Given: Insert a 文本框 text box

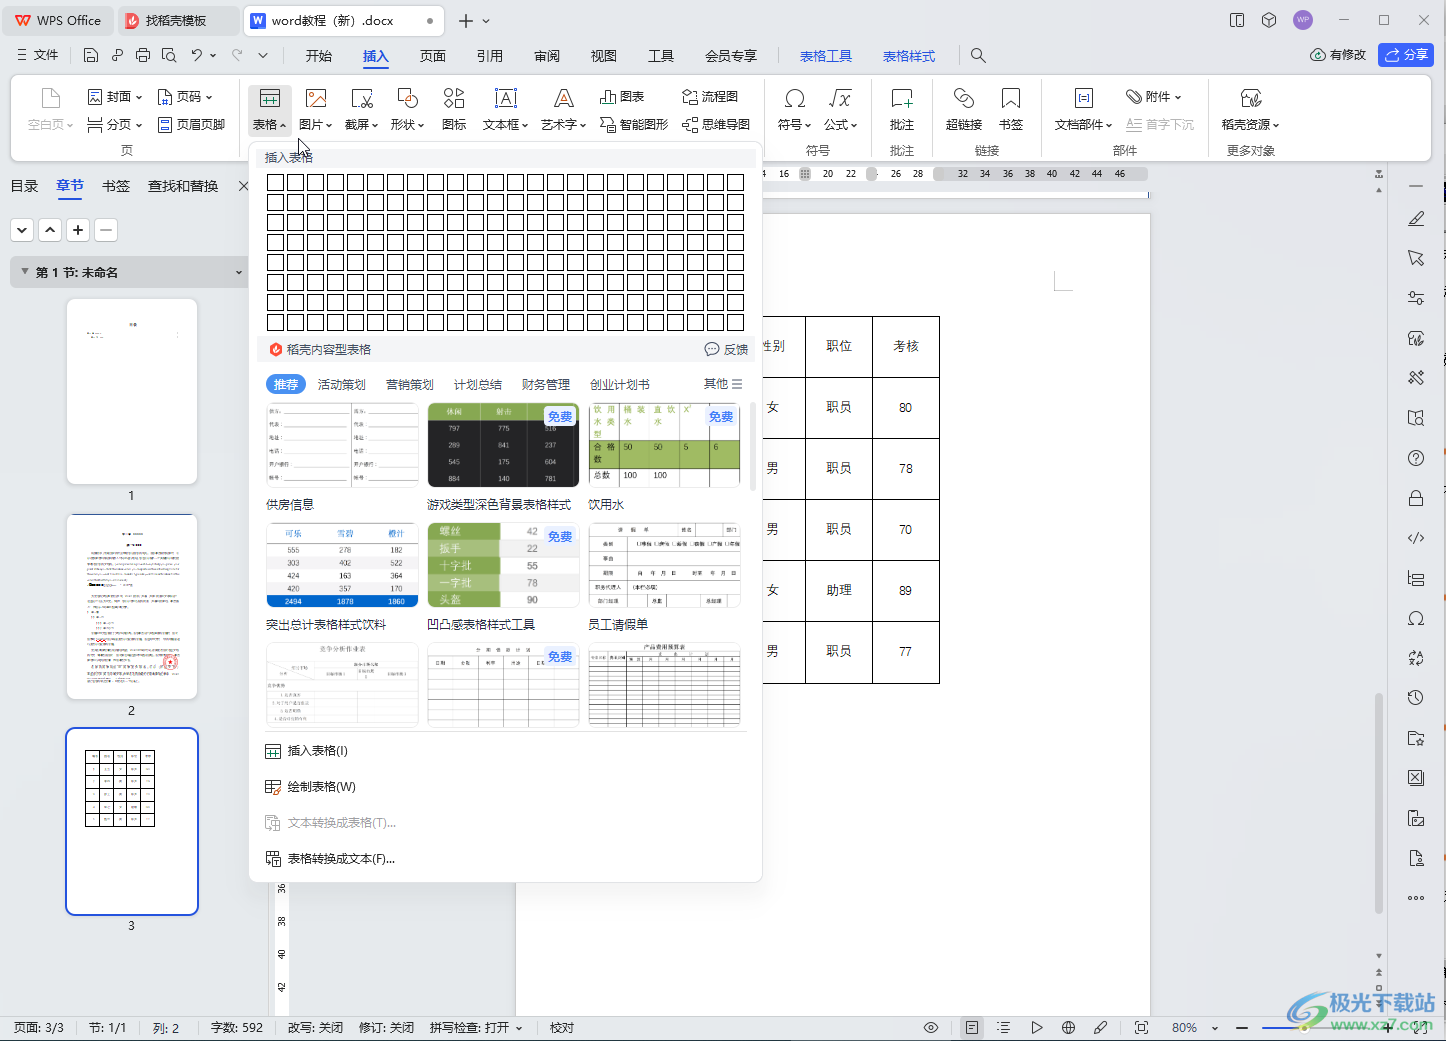Looking at the screenshot, I should pos(505,110).
